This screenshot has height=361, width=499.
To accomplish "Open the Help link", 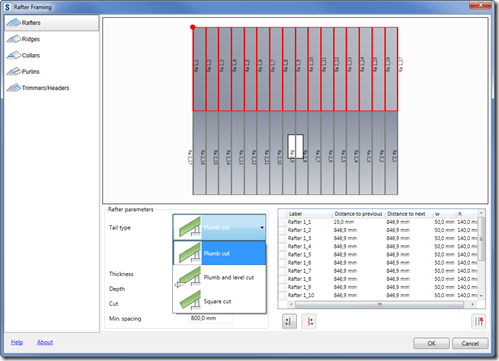I will click(17, 342).
